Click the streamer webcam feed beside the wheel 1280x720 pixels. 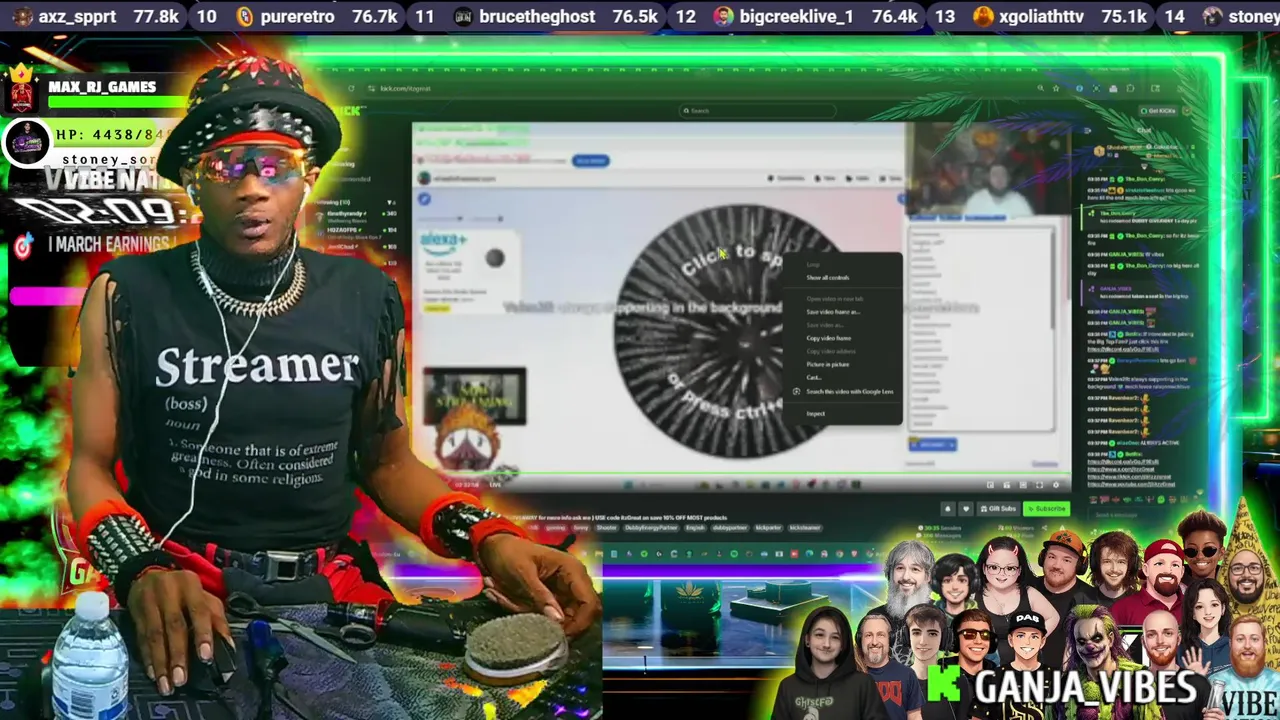pyautogui.click(x=987, y=170)
